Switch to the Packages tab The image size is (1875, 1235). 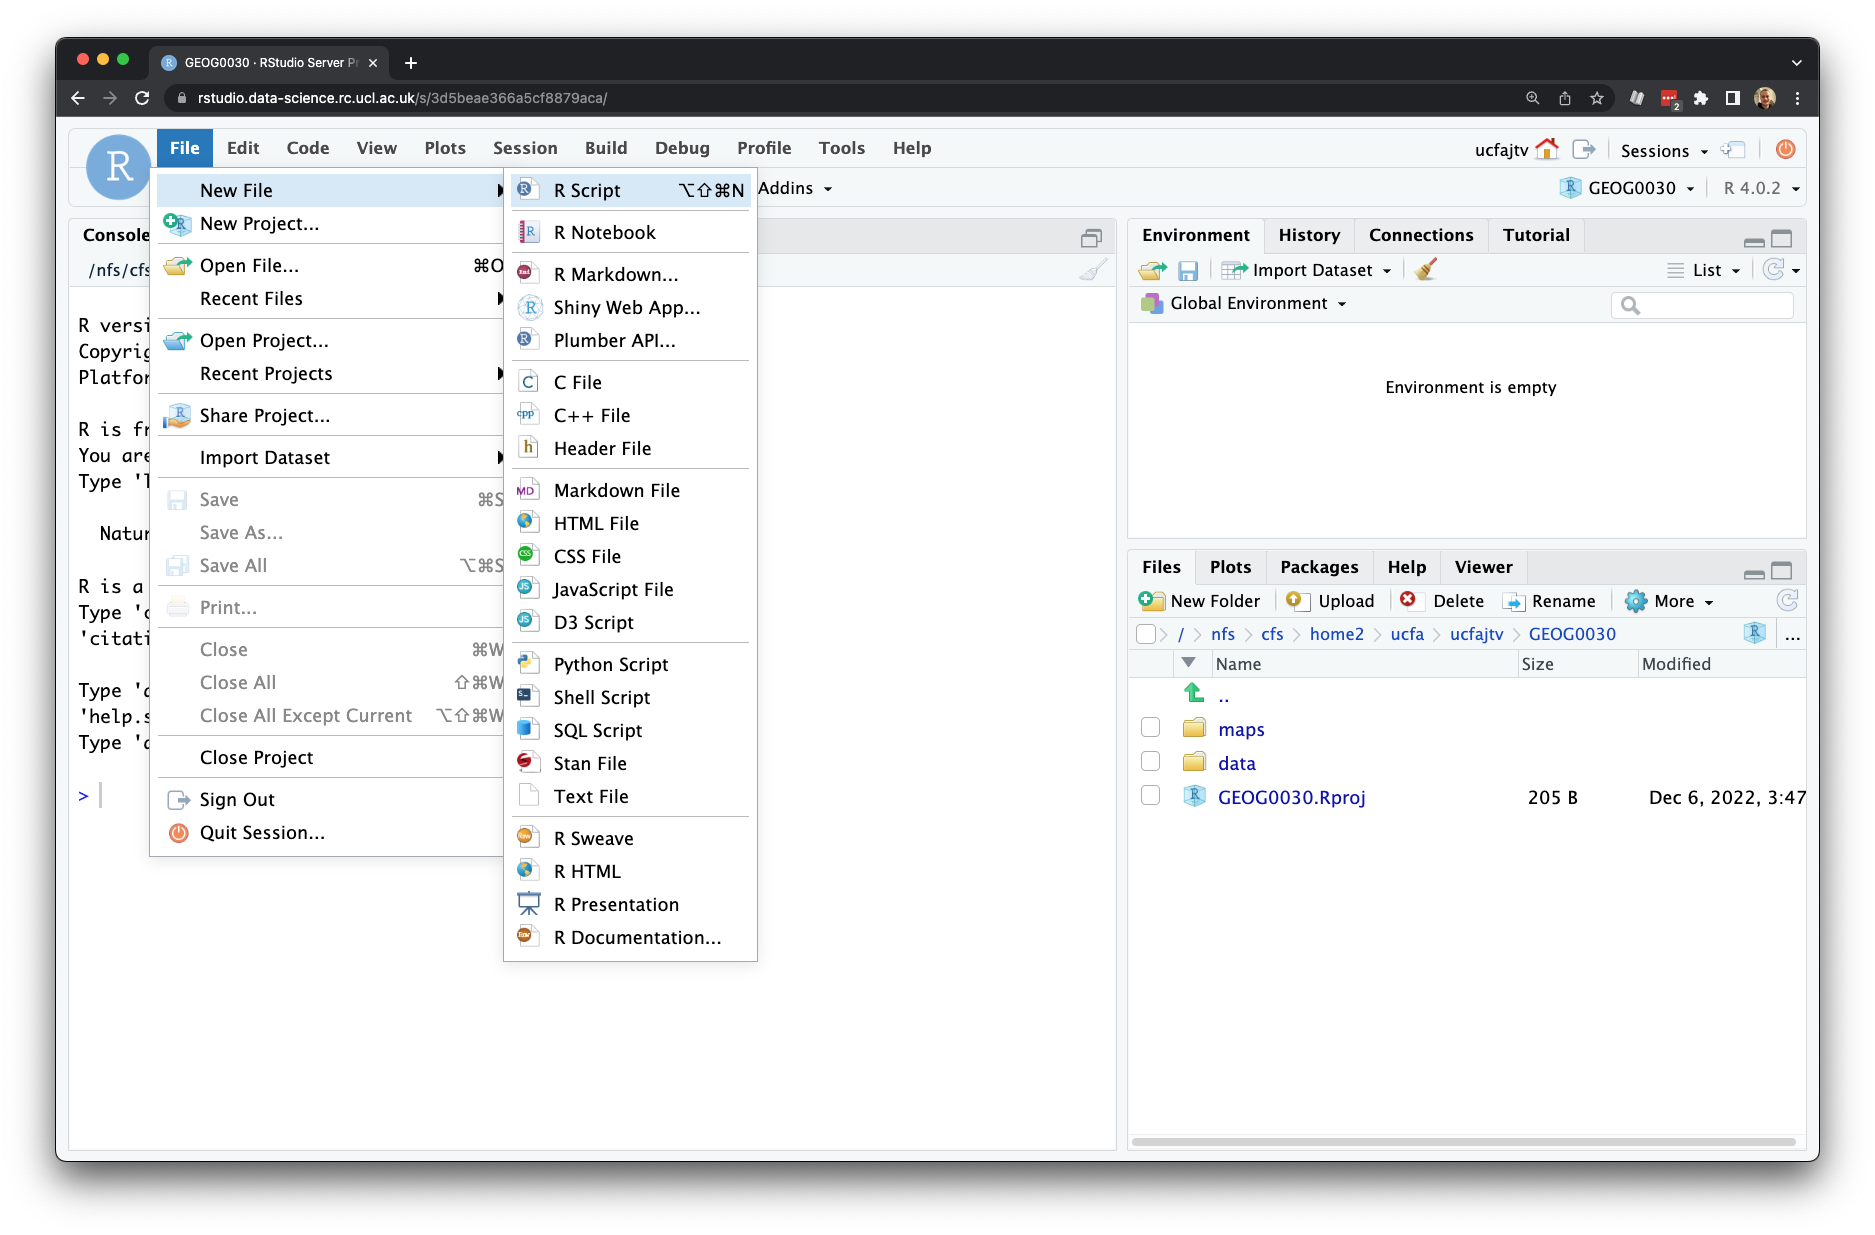click(1319, 567)
